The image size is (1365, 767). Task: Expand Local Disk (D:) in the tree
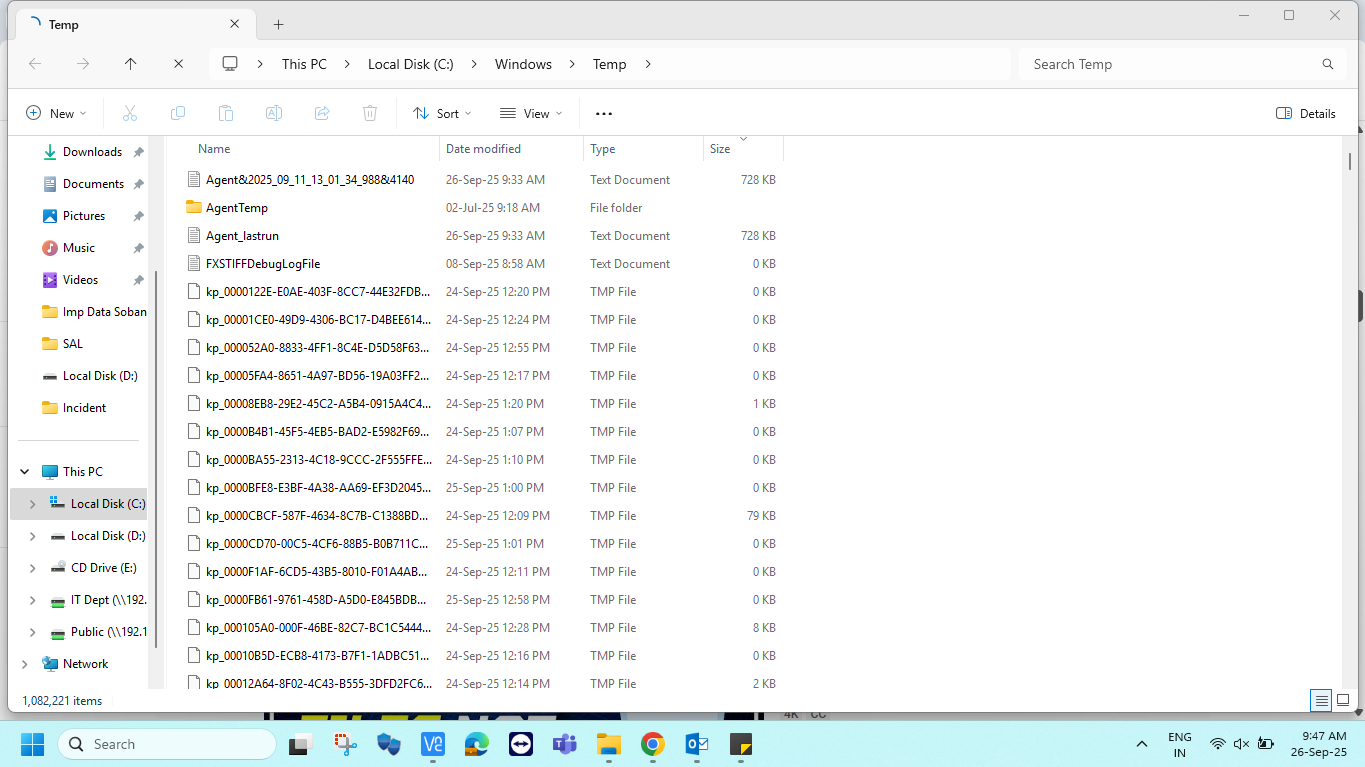pos(31,535)
